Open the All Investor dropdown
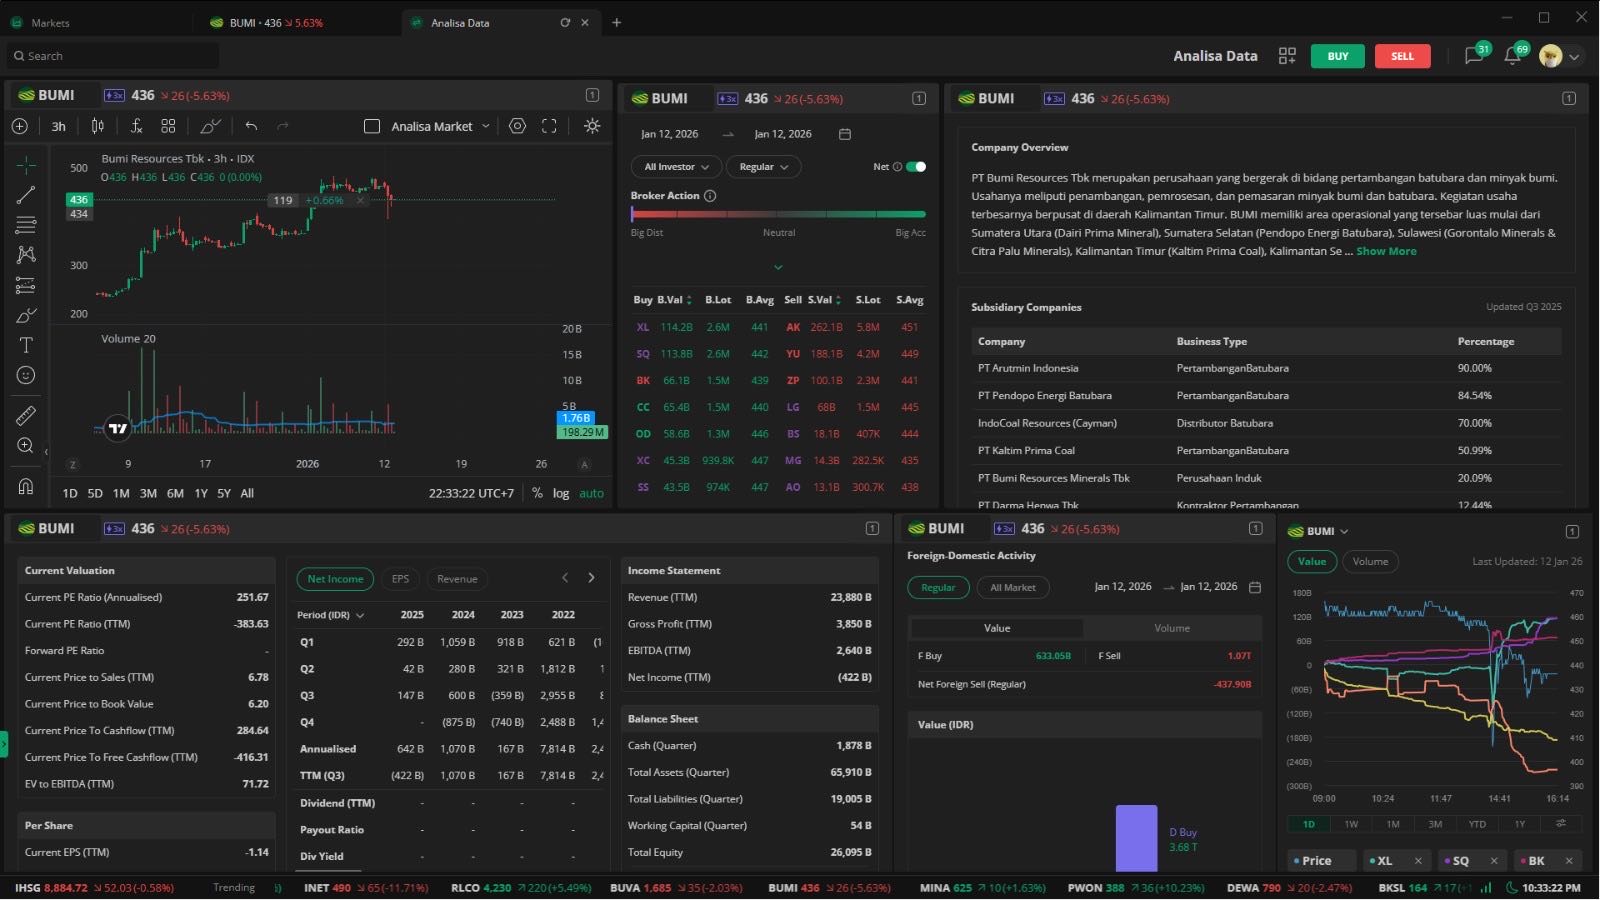The height and width of the screenshot is (900, 1600). click(676, 167)
